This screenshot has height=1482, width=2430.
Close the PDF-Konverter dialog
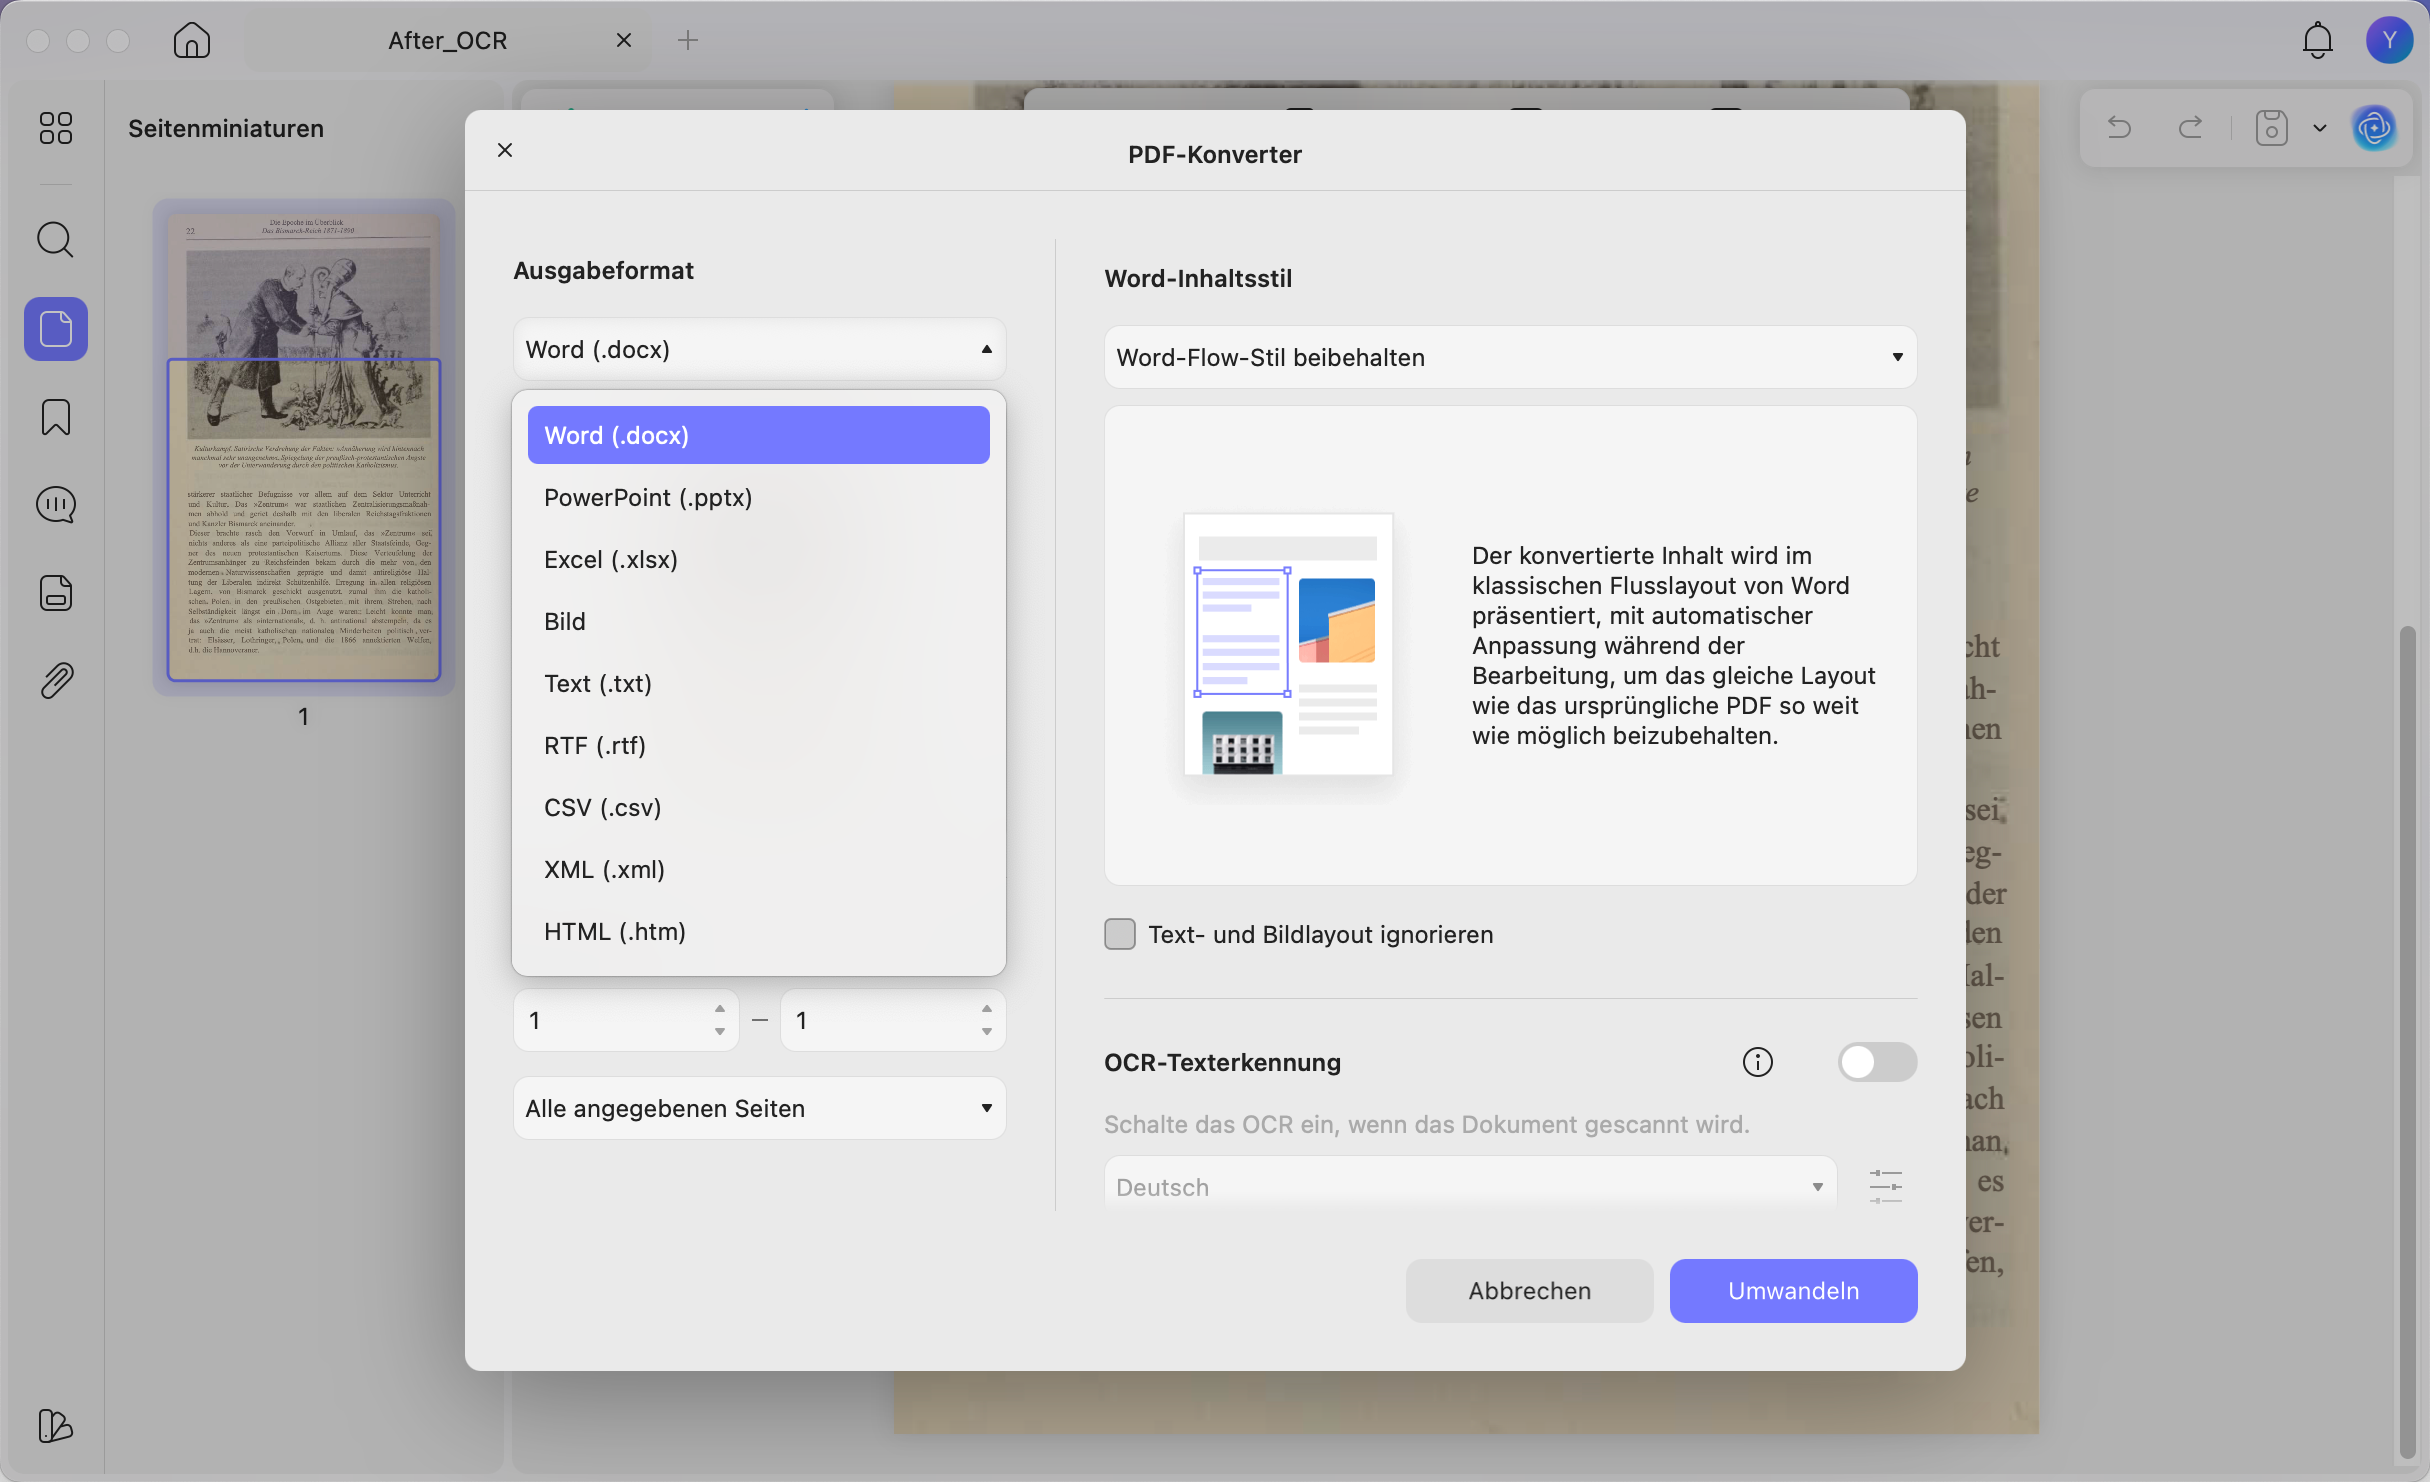(505, 150)
